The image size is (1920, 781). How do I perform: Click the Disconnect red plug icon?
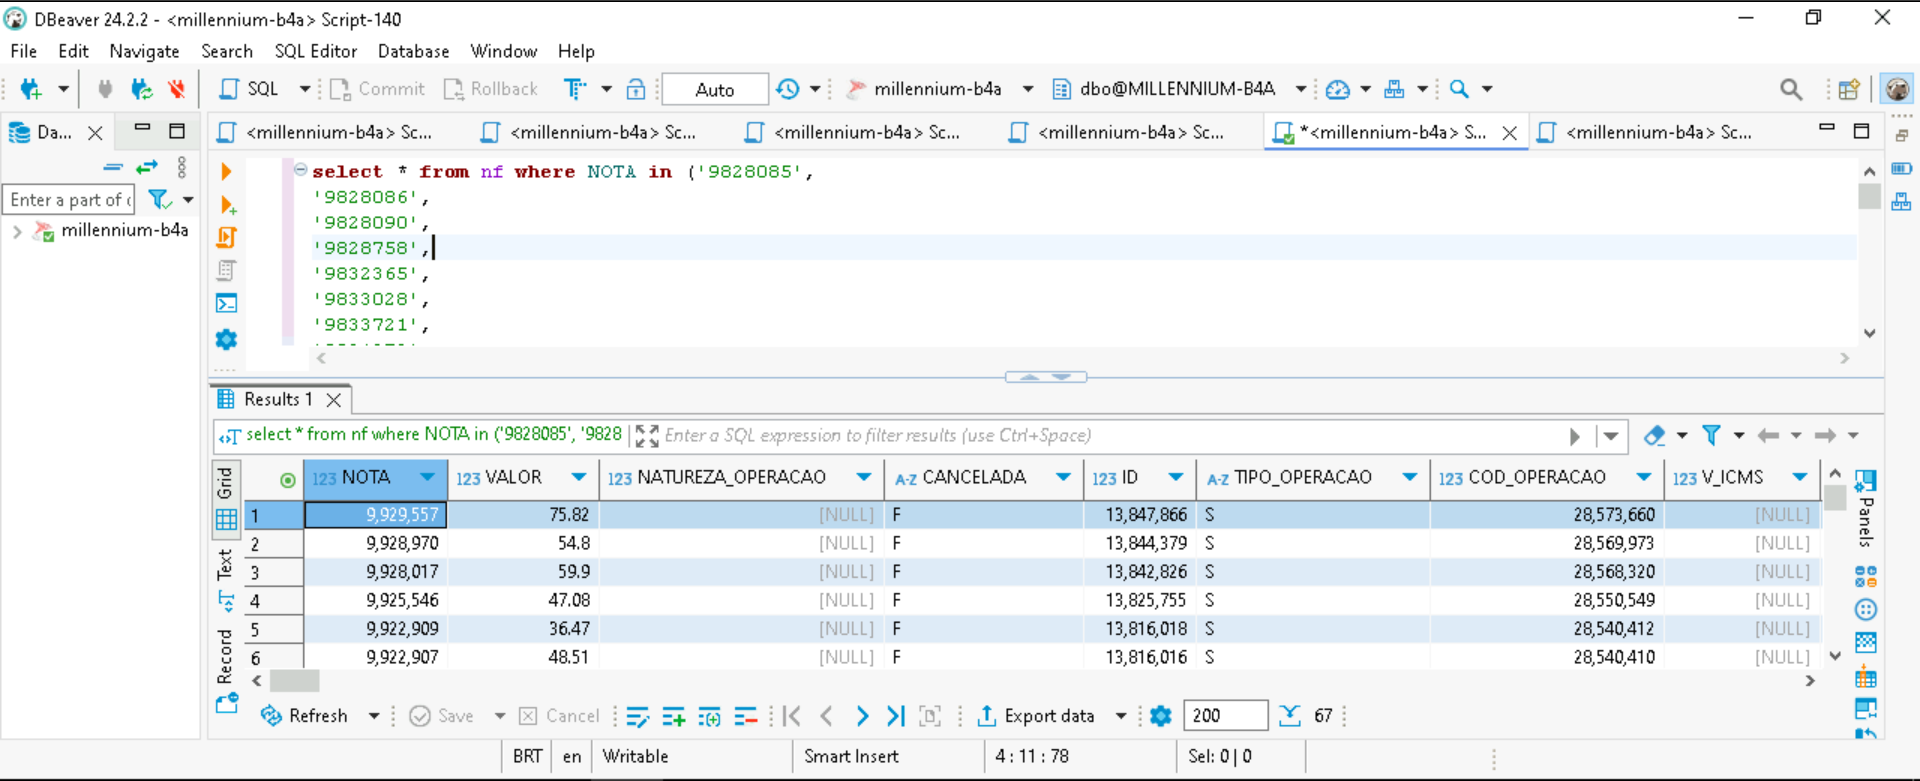[x=177, y=89]
